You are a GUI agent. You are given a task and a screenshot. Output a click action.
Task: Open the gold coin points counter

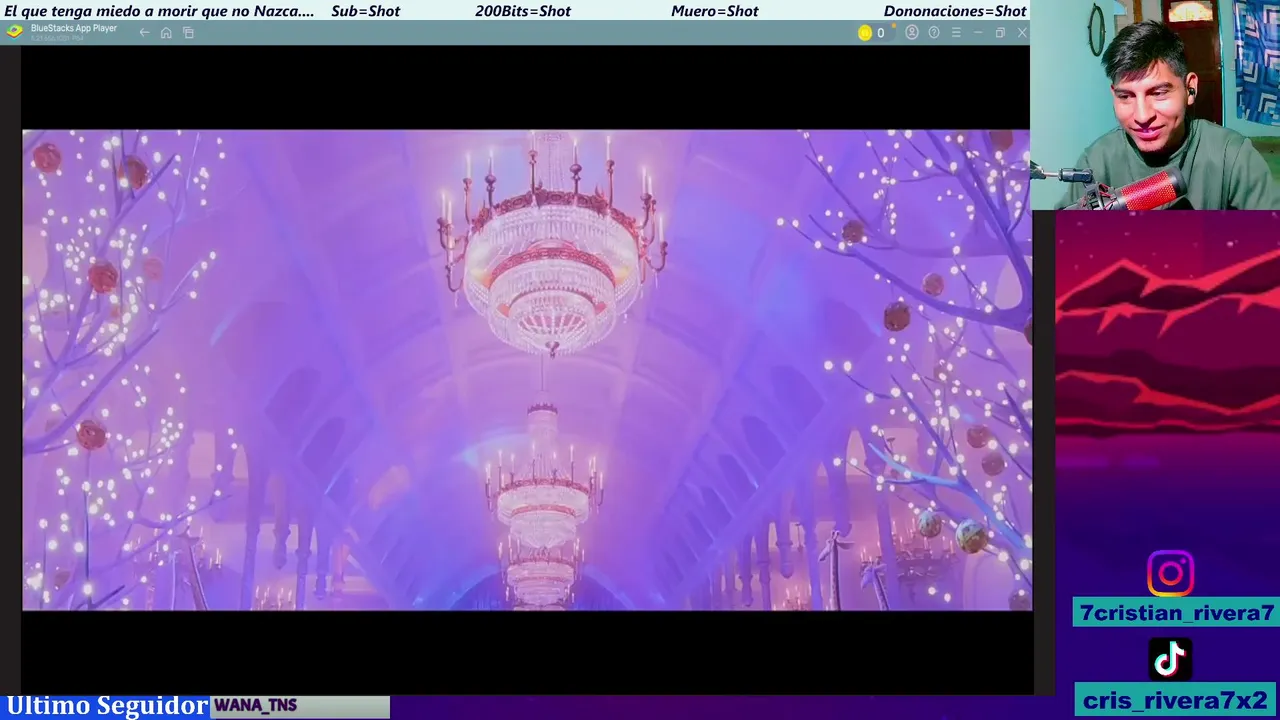(x=871, y=33)
